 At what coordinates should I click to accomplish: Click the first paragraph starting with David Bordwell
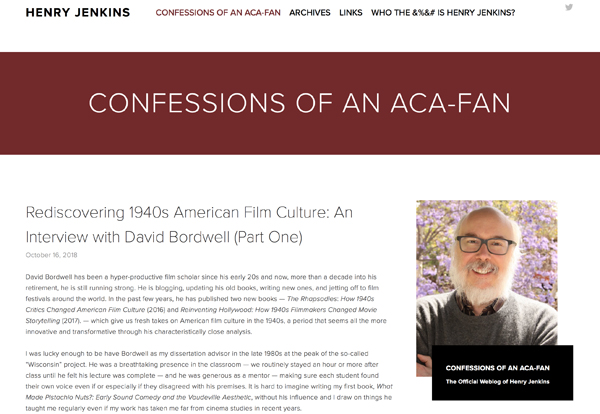point(206,304)
